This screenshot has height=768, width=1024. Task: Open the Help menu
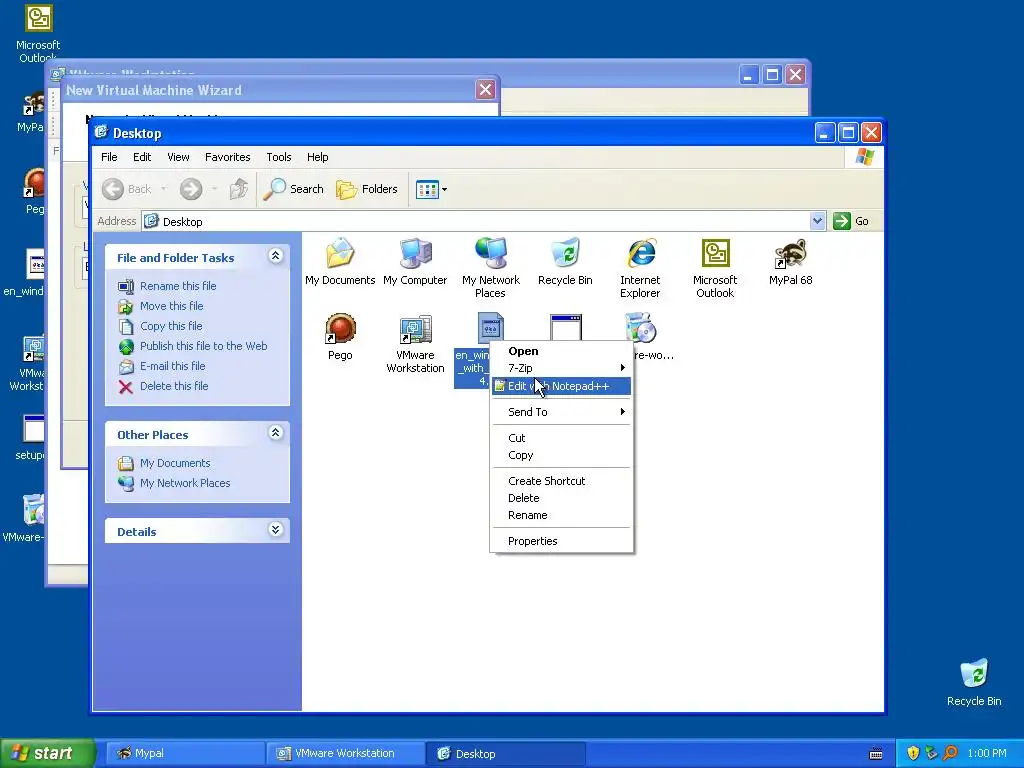[x=317, y=157]
